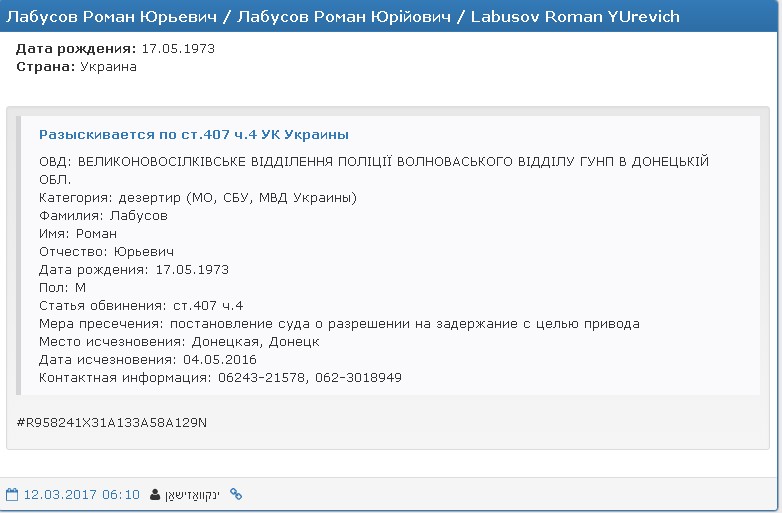Viewport: 782px width, 513px height.
Task: Click the 'Страна: Украина' line
Action: pyautogui.click(x=76, y=66)
